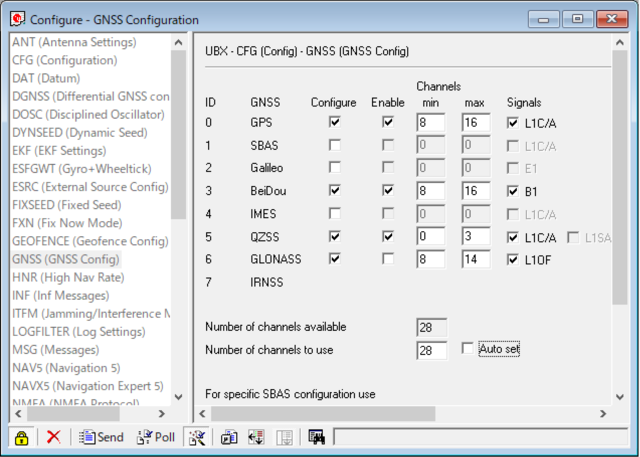Image resolution: width=640 pixels, height=457 pixels.
Task: Click the message list scroll up arrow
Action: (x=178, y=42)
